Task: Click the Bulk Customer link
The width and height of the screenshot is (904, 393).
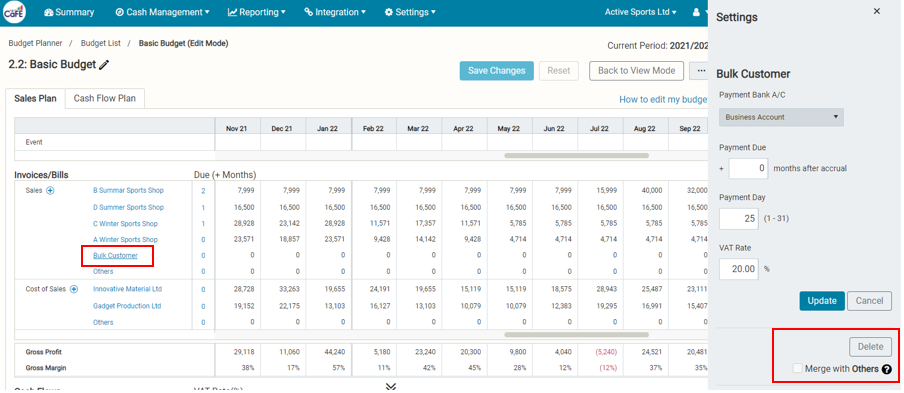Action: 115,255
